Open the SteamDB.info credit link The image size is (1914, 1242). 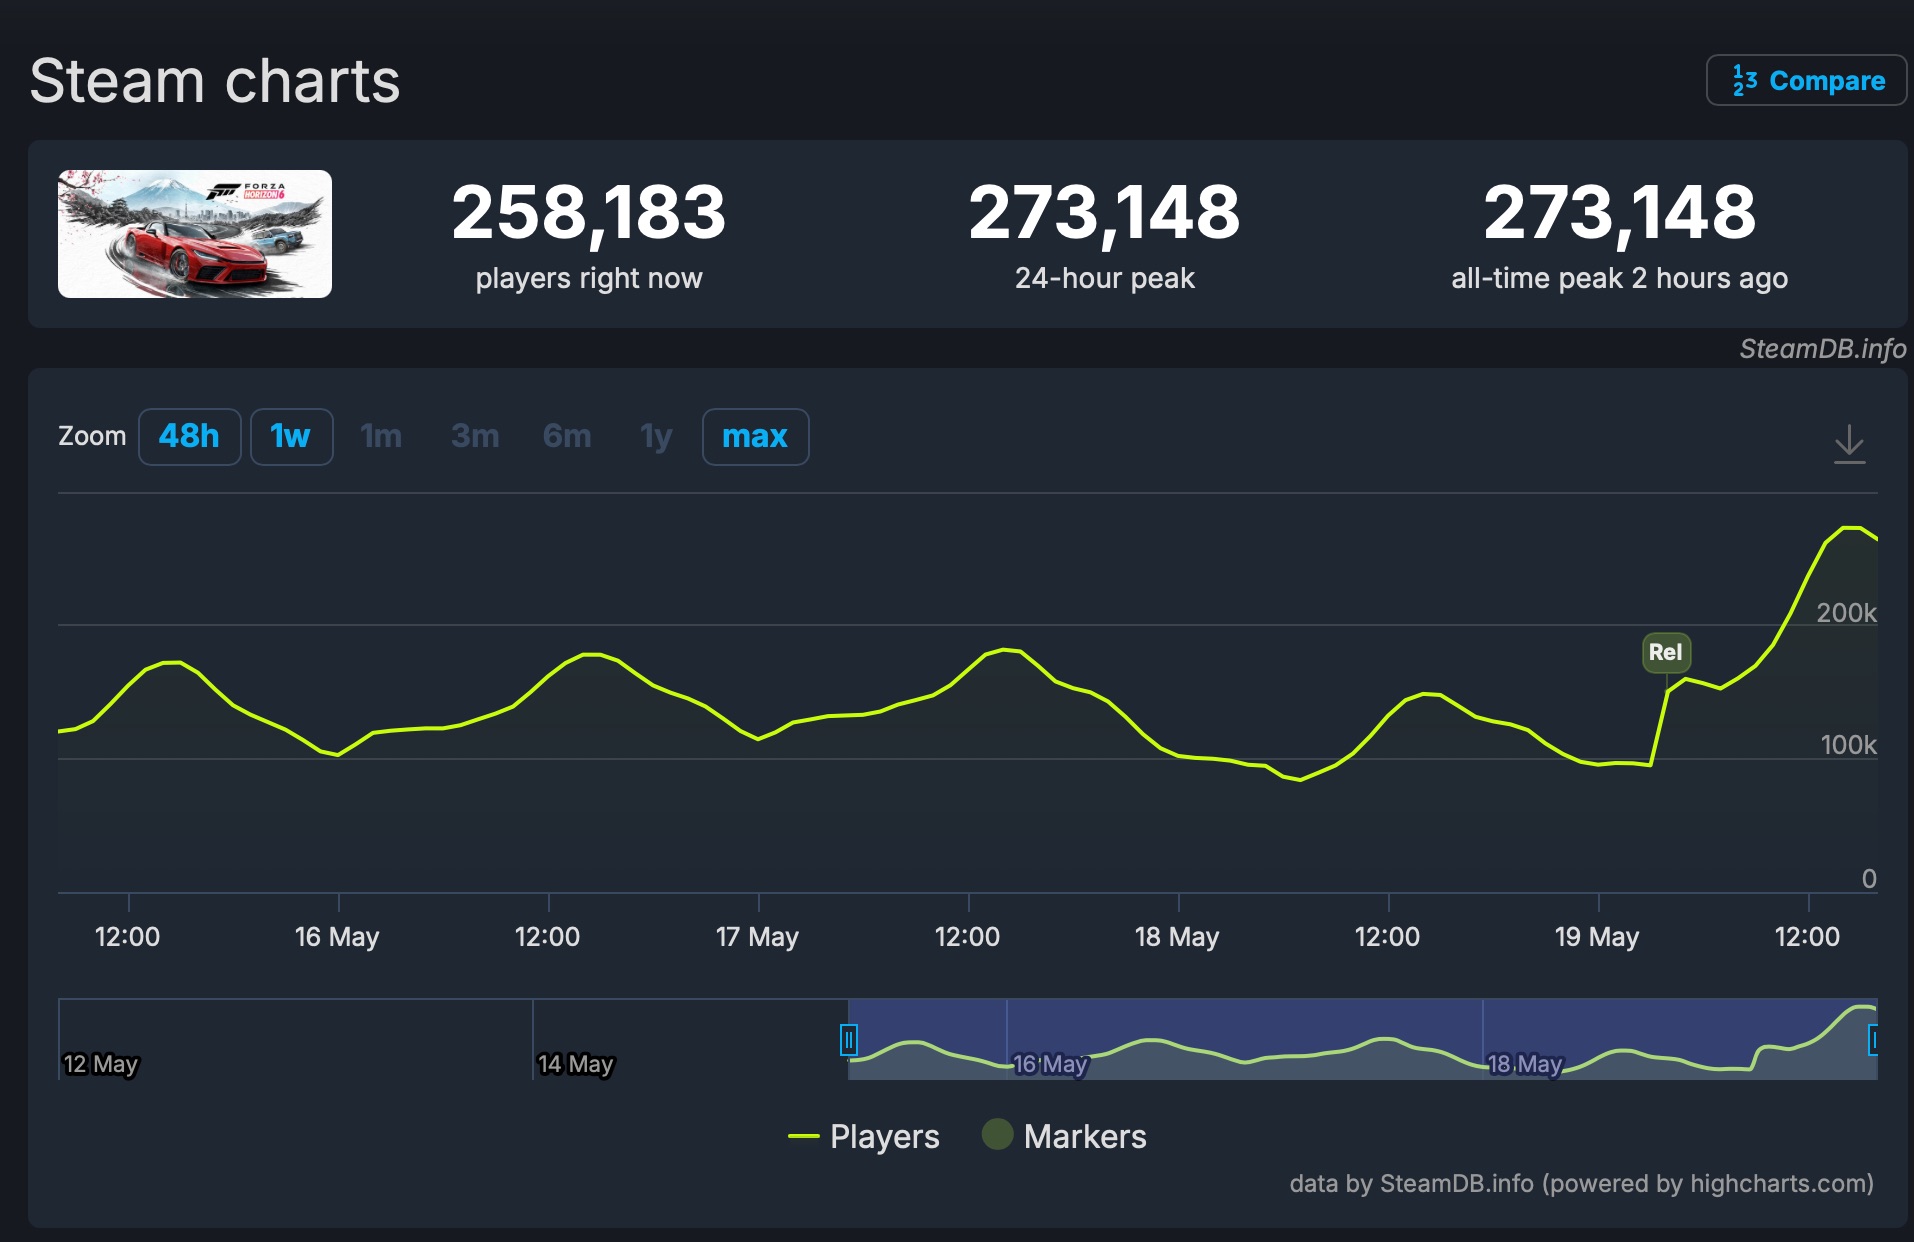(x=1822, y=349)
